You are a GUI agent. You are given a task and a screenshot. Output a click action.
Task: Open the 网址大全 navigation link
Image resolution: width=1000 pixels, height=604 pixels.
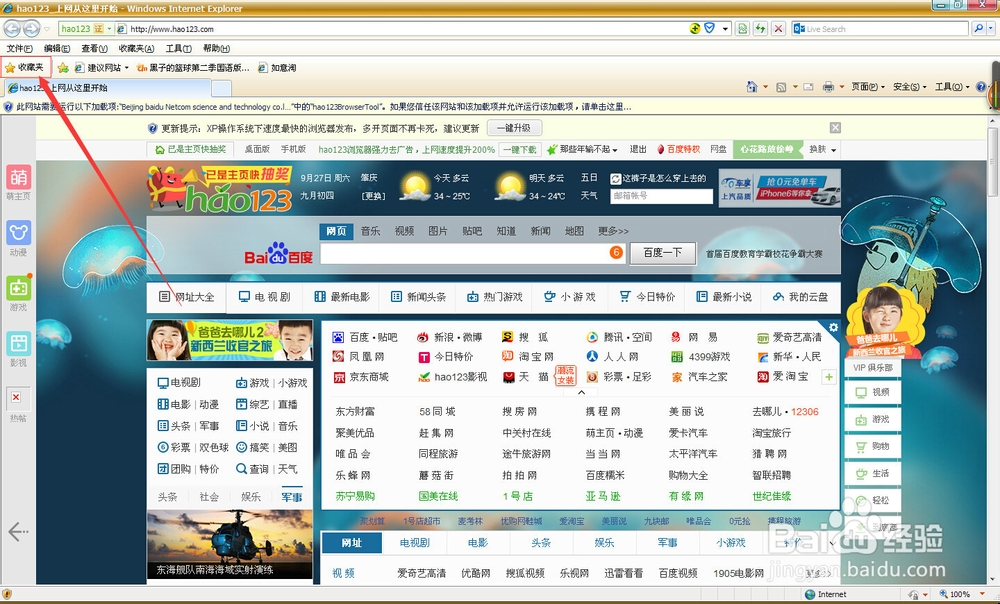coord(187,297)
